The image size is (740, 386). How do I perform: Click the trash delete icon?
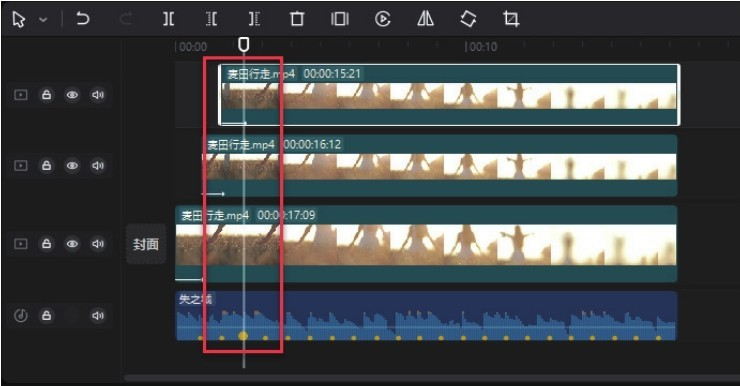297,19
